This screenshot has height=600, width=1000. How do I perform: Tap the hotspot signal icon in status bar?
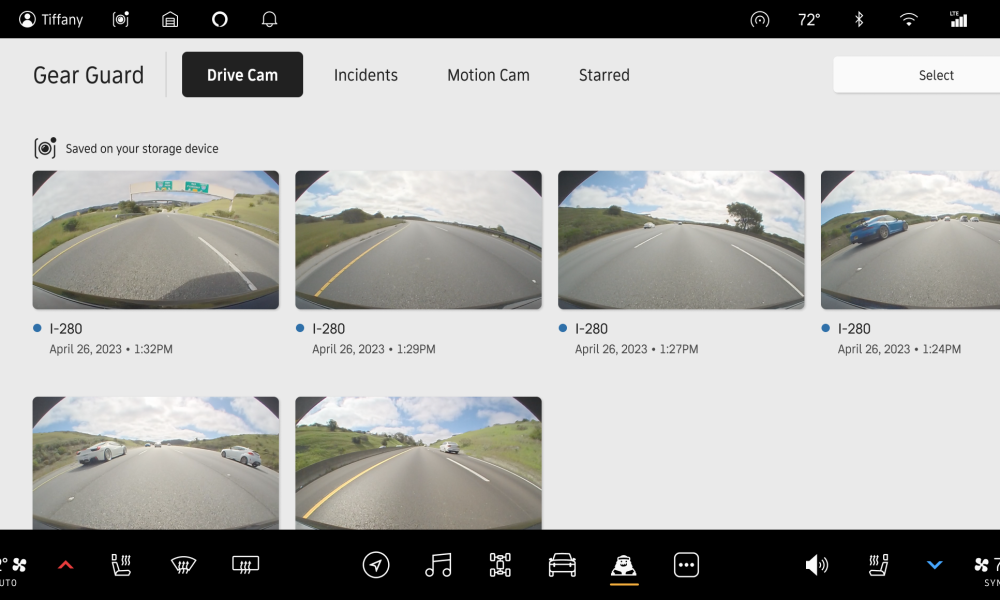click(760, 20)
